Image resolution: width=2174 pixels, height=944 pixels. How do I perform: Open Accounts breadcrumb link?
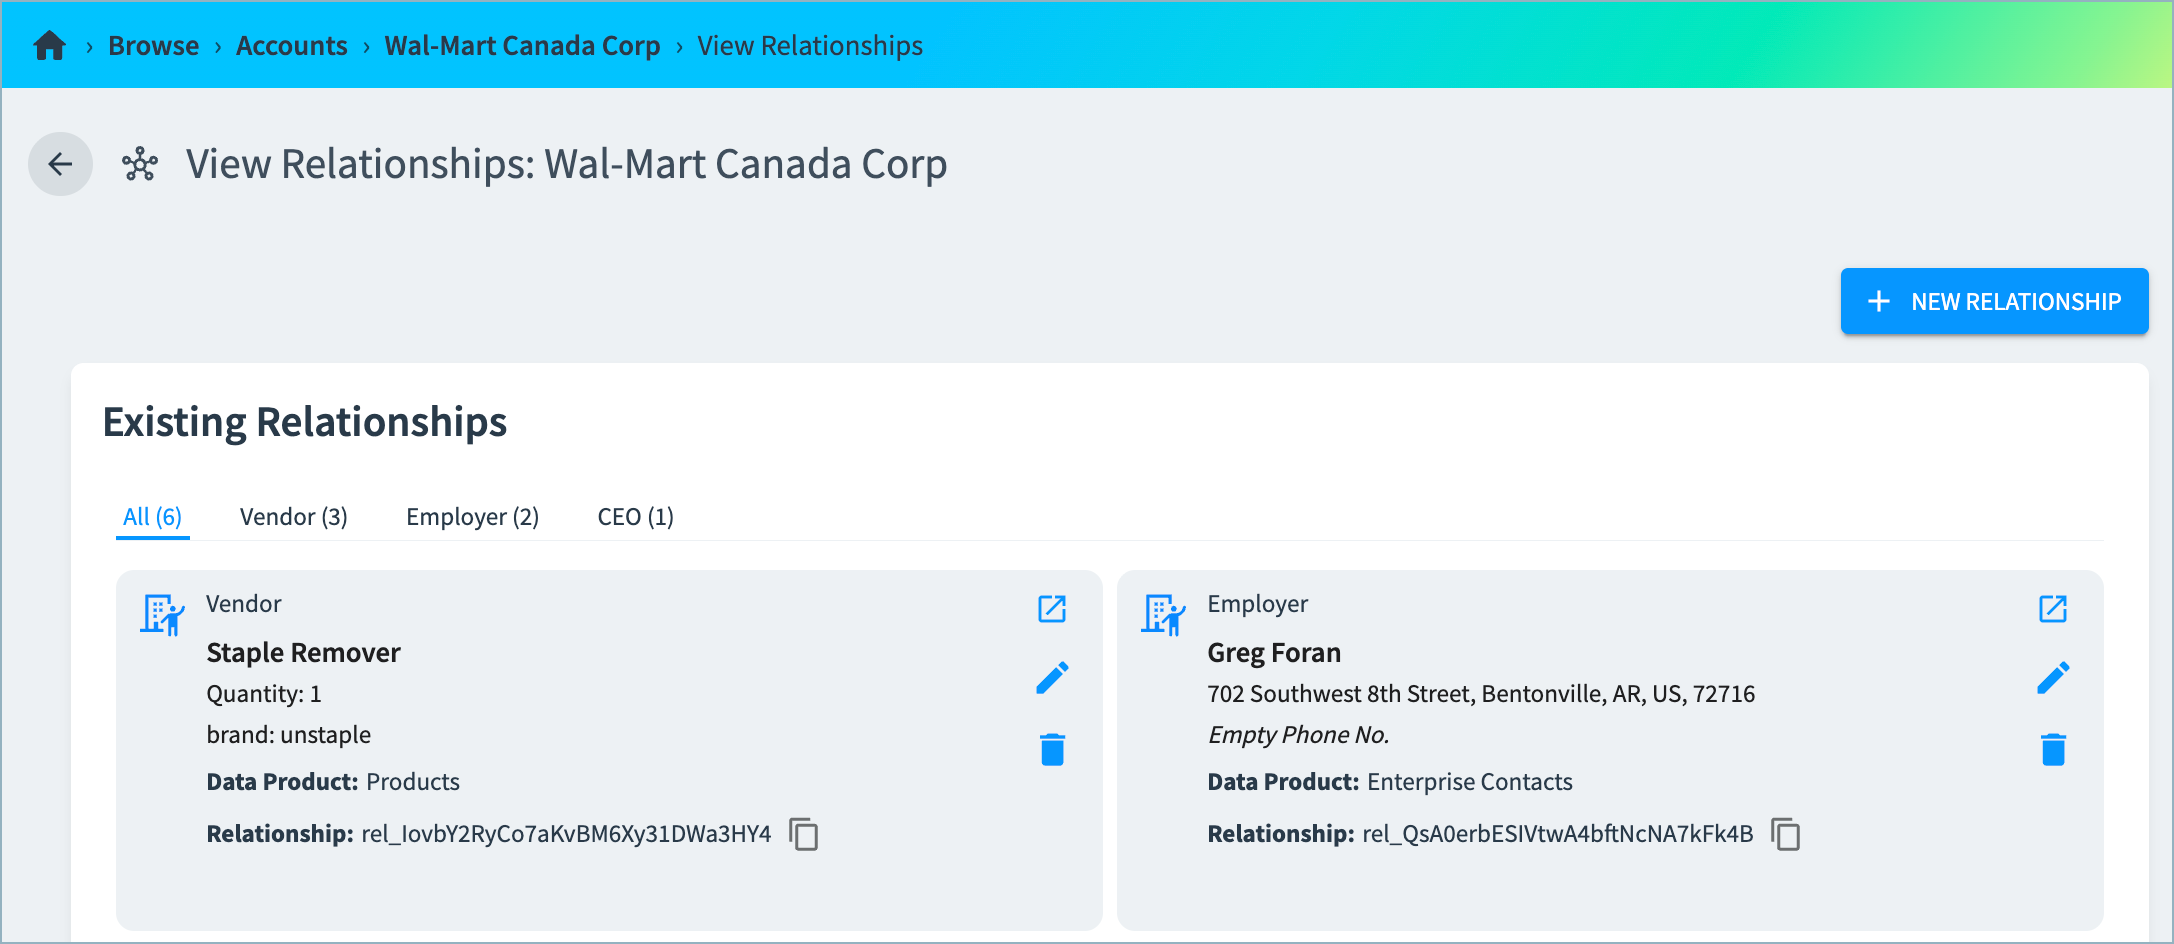[291, 46]
